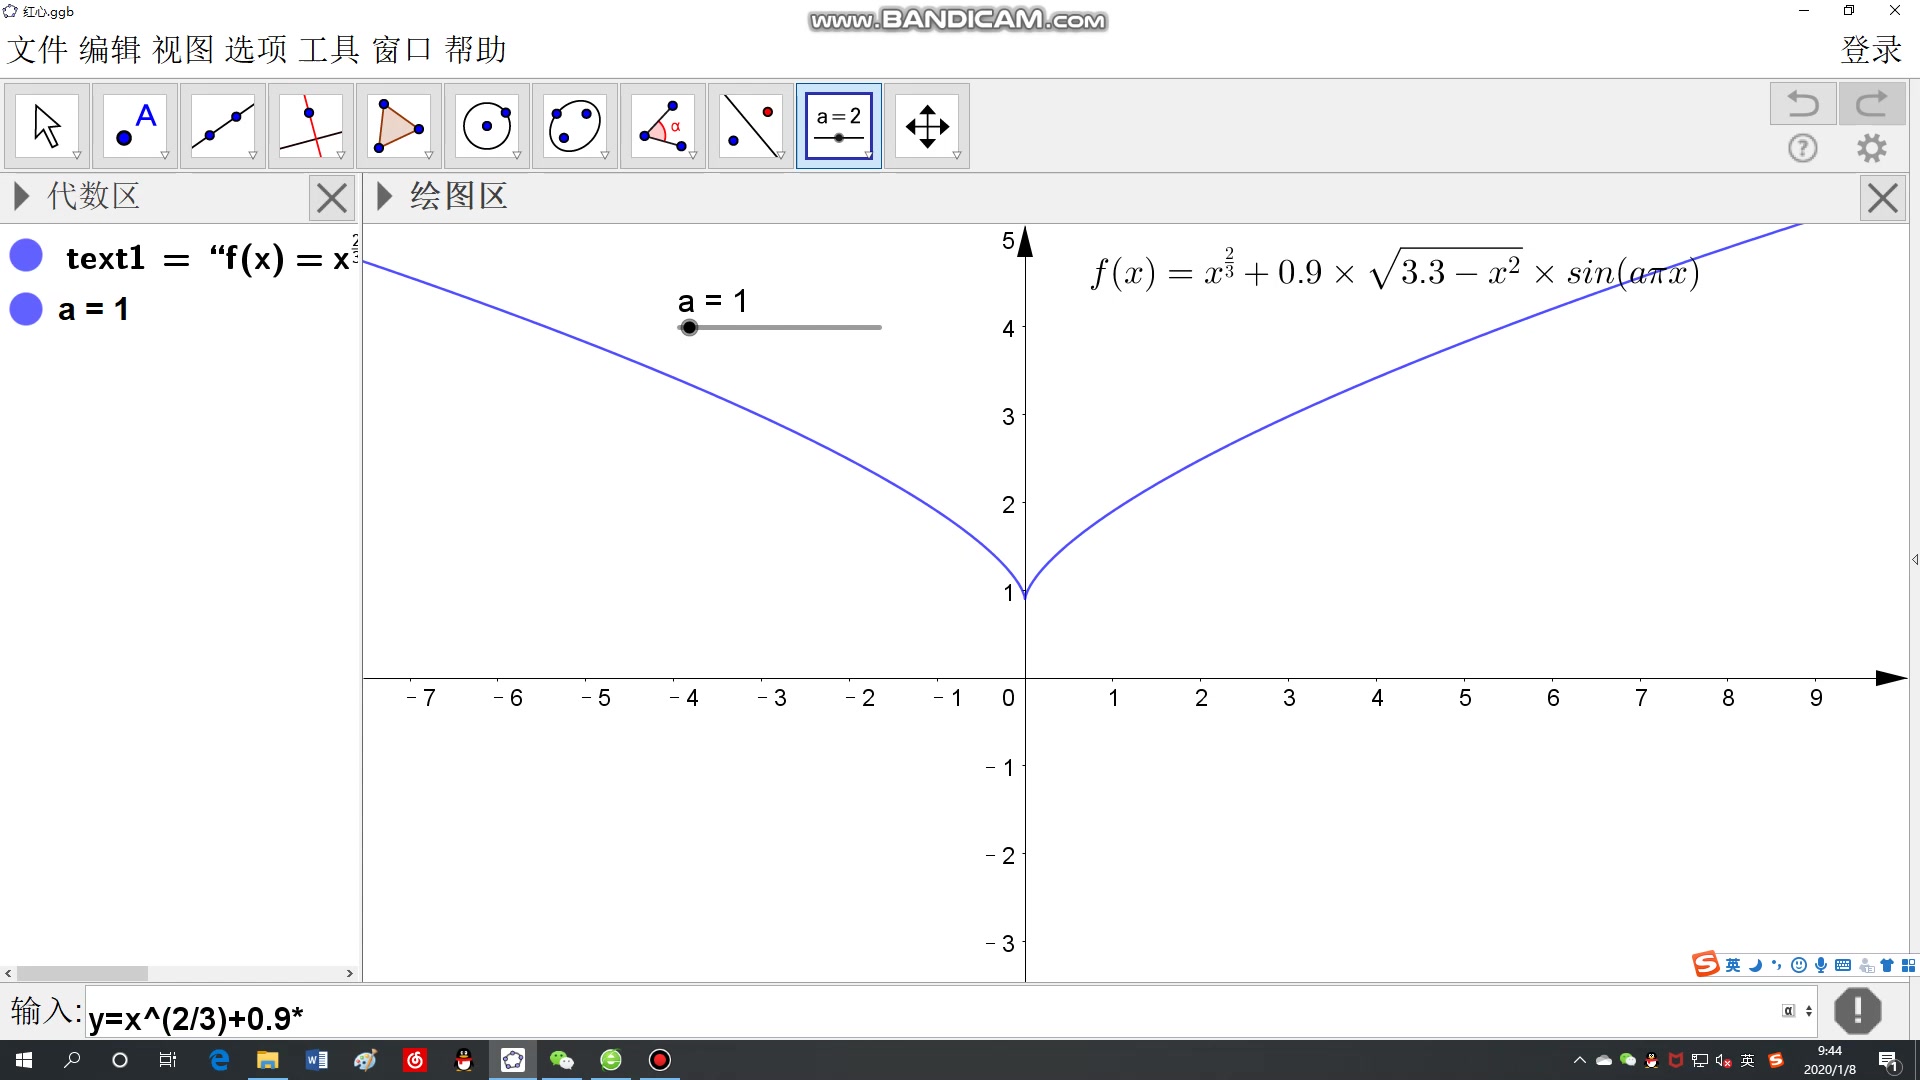Screen dimensions: 1920x1080
Task: Select the Line through two points tool
Action: coord(223,126)
